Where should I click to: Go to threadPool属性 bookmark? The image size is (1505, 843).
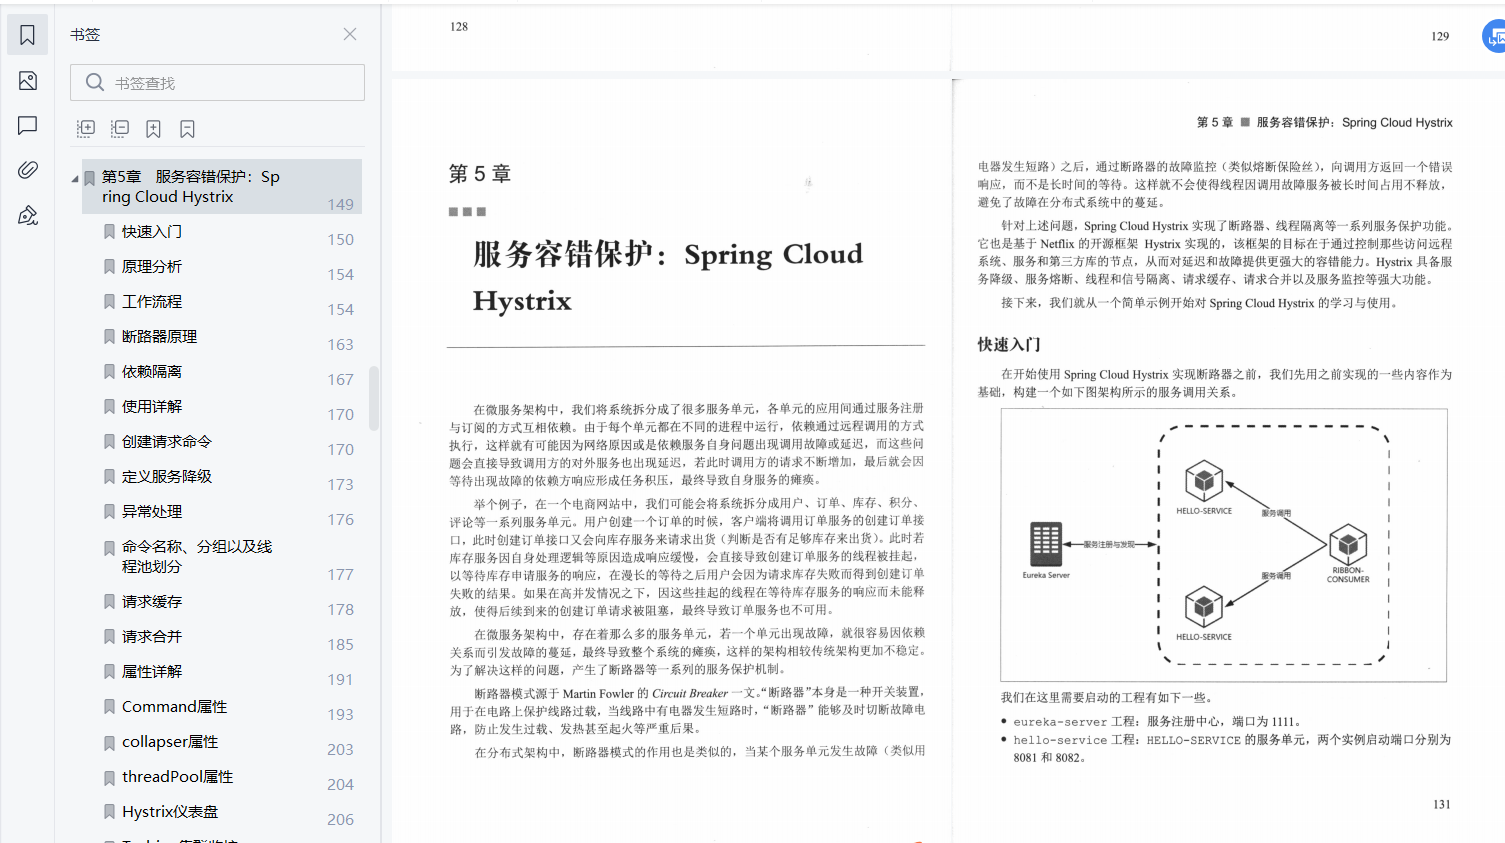[178, 777]
